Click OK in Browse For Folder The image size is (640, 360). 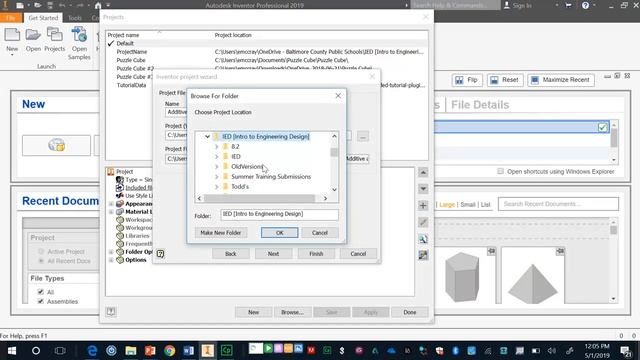click(x=280, y=233)
